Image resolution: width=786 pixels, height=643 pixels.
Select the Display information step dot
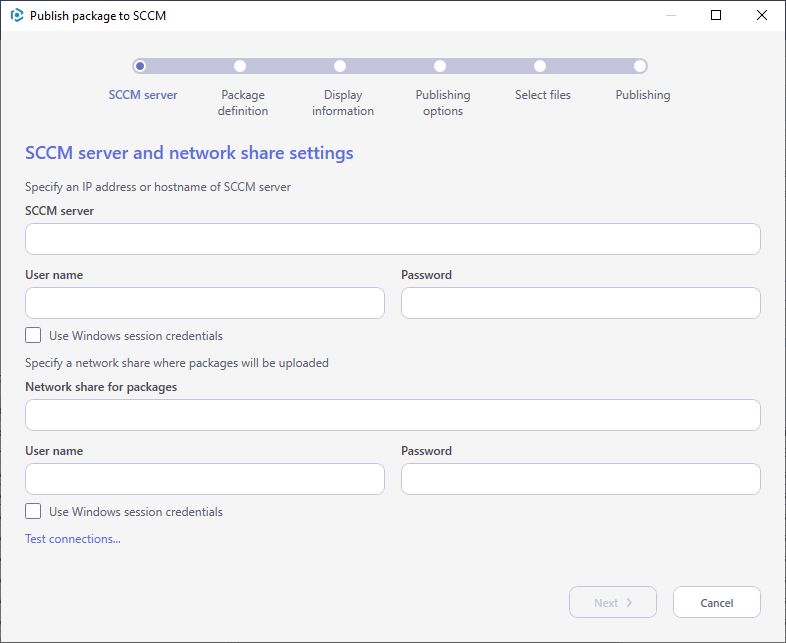coord(340,66)
